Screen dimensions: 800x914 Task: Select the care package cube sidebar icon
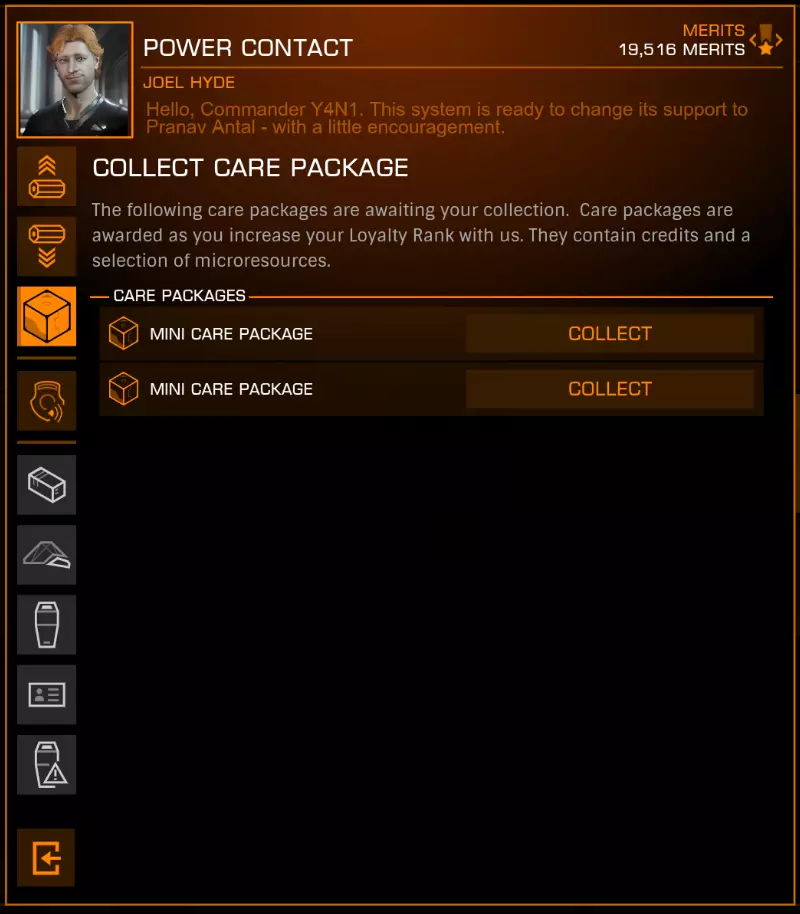(47, 317)
